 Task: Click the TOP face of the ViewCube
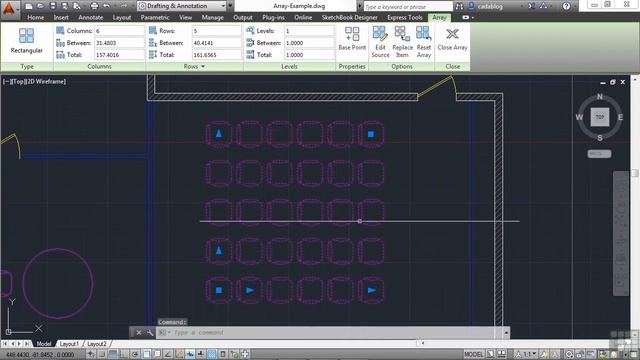click(600, 117)
